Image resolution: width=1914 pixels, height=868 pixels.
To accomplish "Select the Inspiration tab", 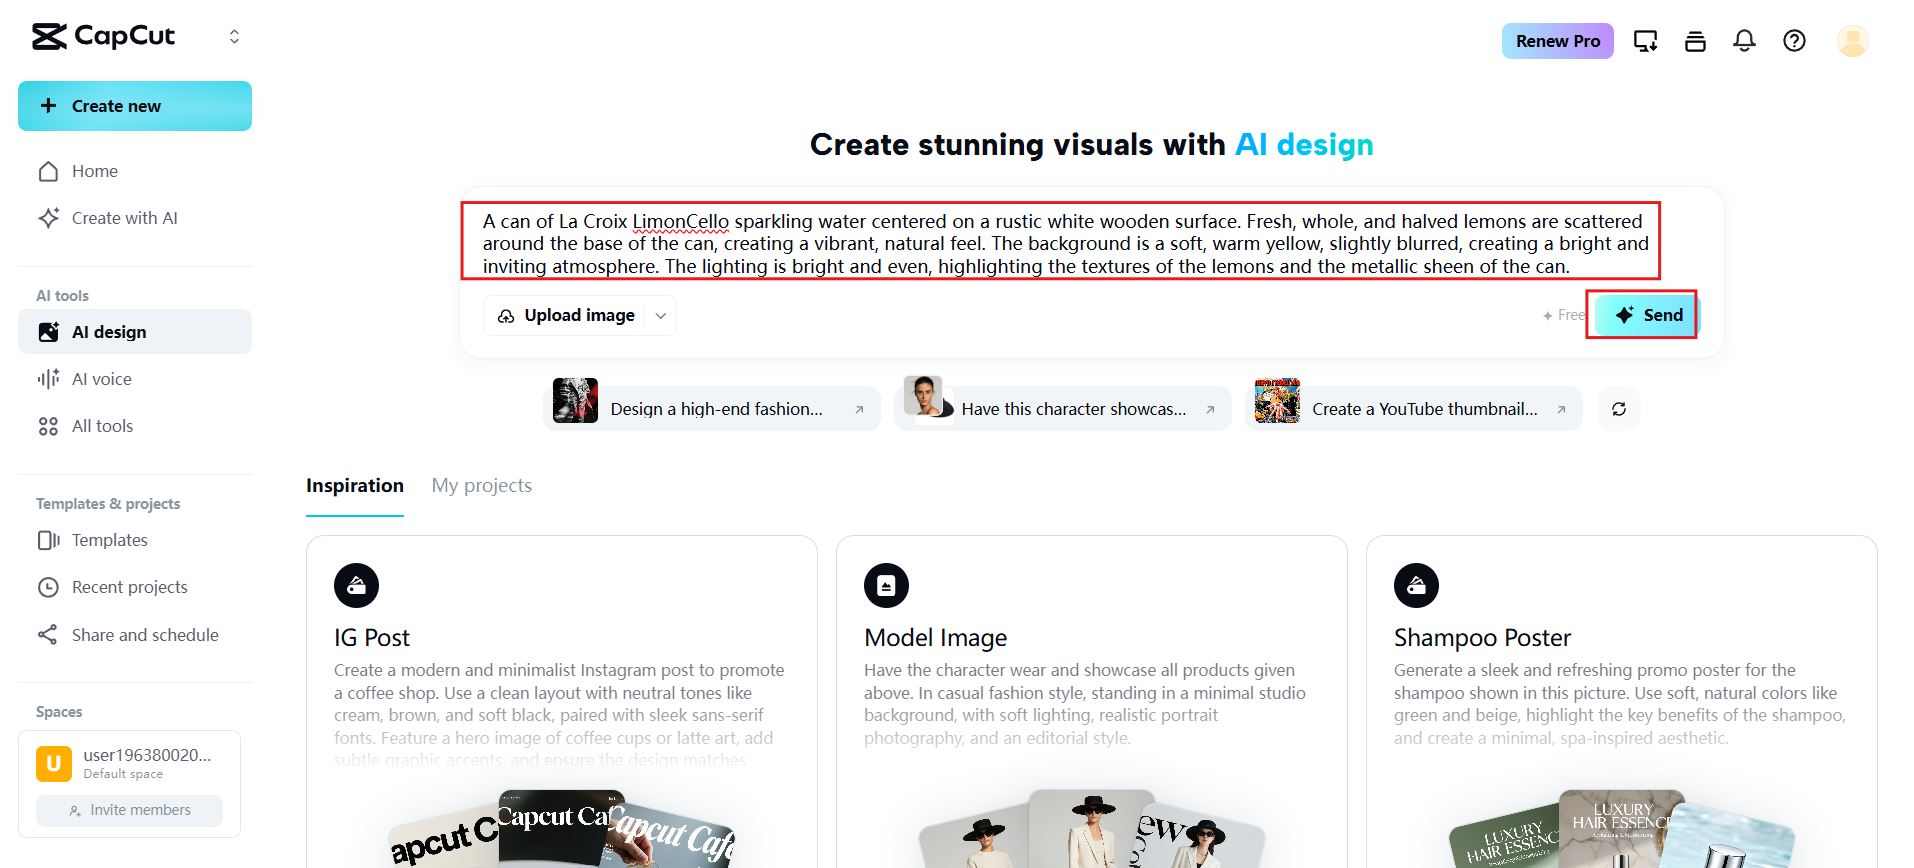I will coord(355,486).
